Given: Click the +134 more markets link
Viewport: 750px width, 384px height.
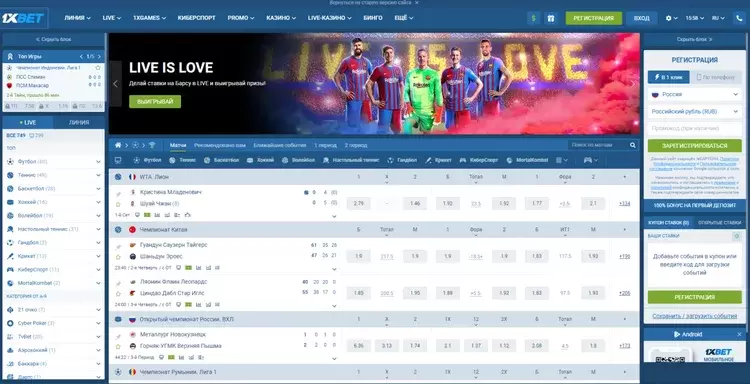Looking at the screenshot, I should point(624,204).
